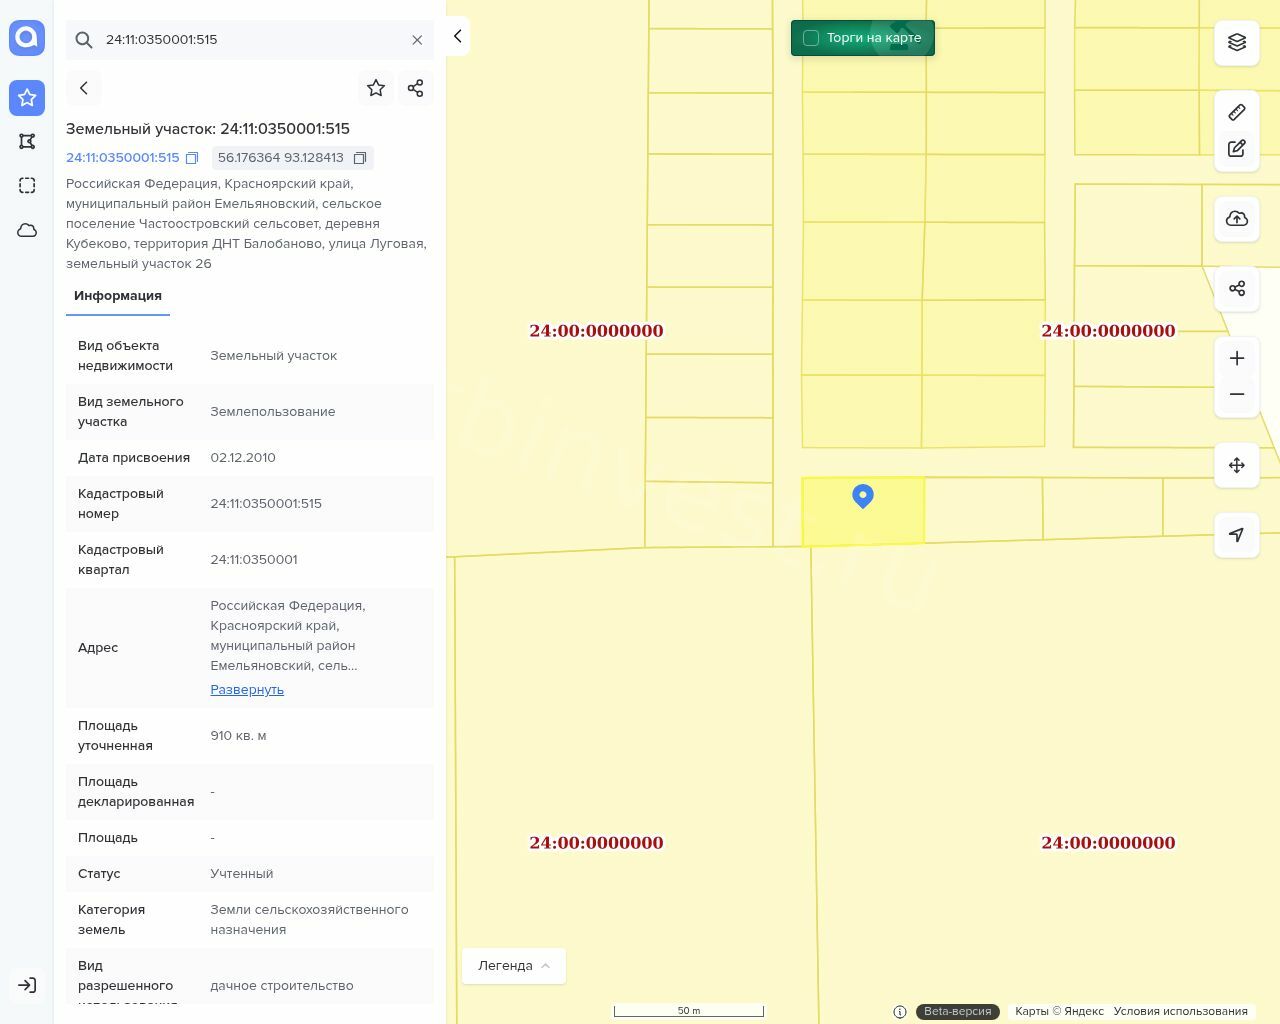Open favorites section in left sidebar
The height and width of the screenshot is (1024, 1280).
[27, 97]
